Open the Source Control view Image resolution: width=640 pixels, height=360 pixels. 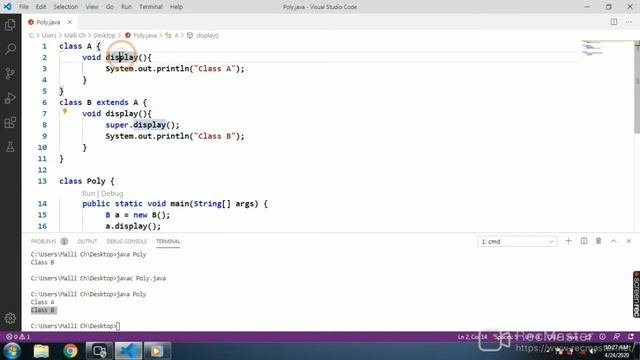(x=10, y=73)
